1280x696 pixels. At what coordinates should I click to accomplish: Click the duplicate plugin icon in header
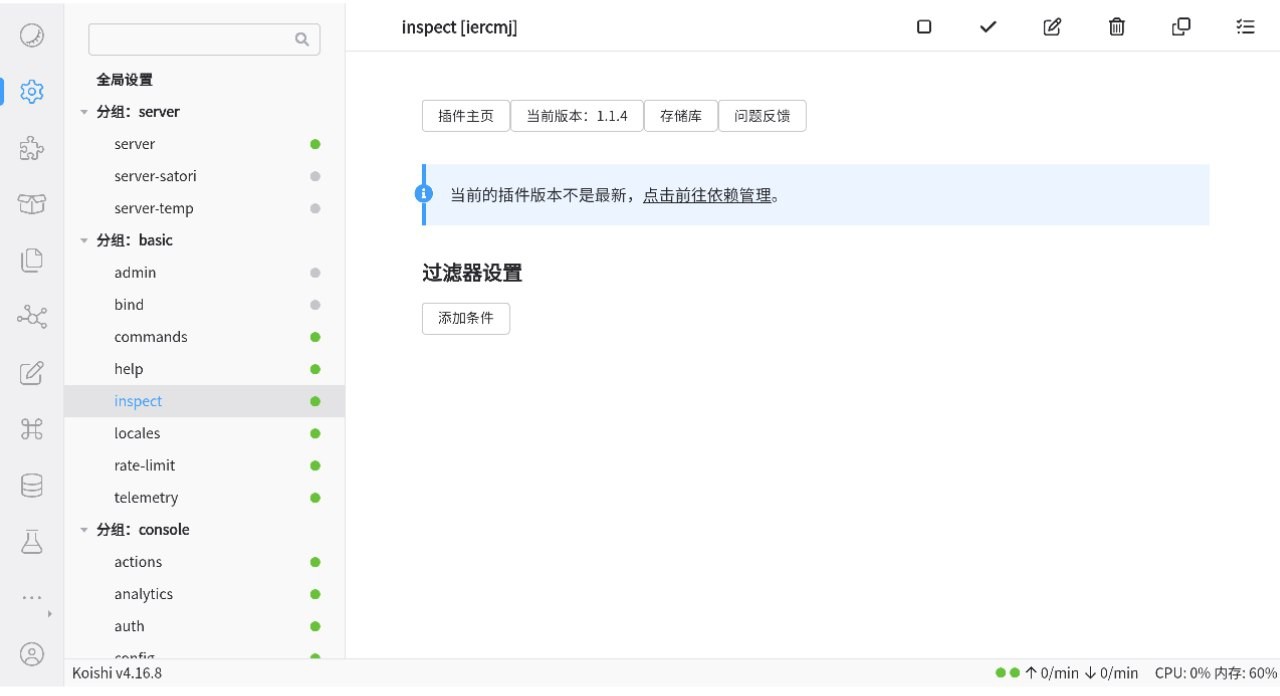click(x=1181, y=27)
